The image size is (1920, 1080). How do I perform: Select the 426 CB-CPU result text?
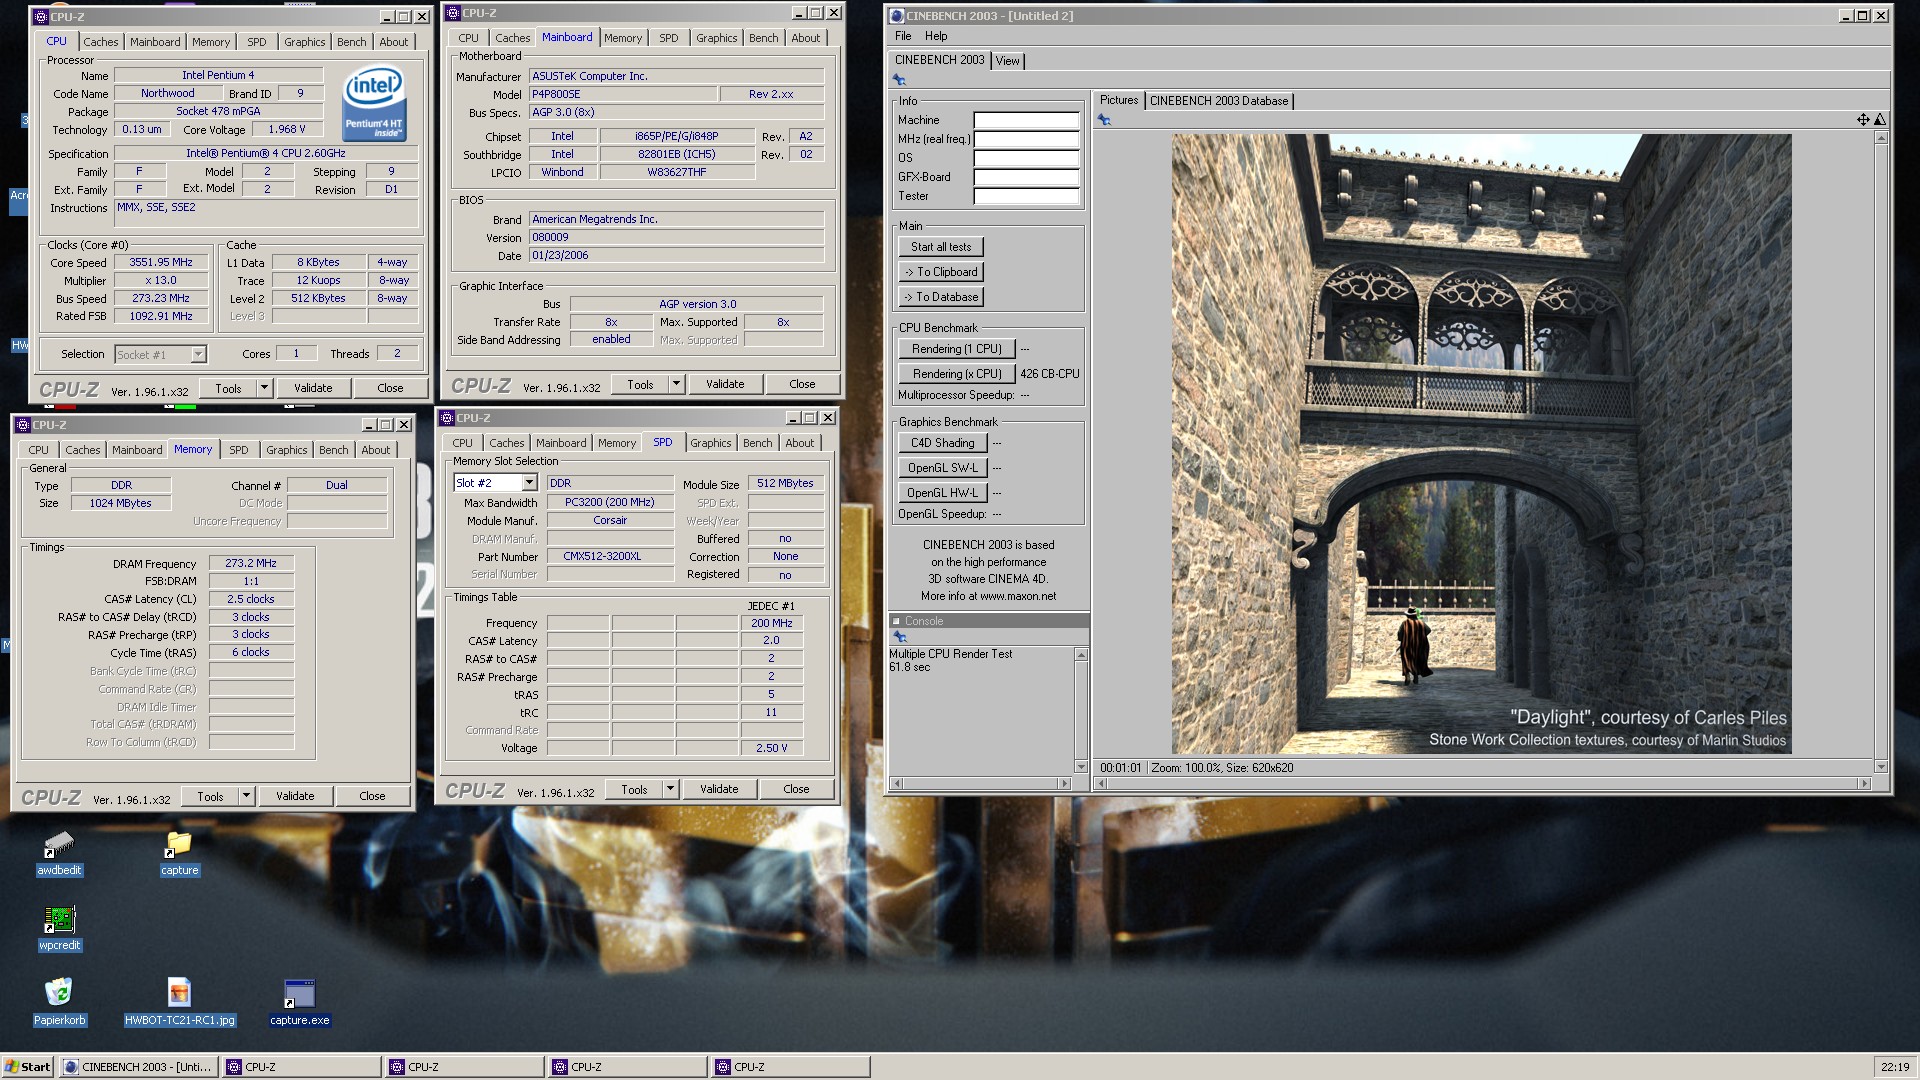coord(1049,374)
